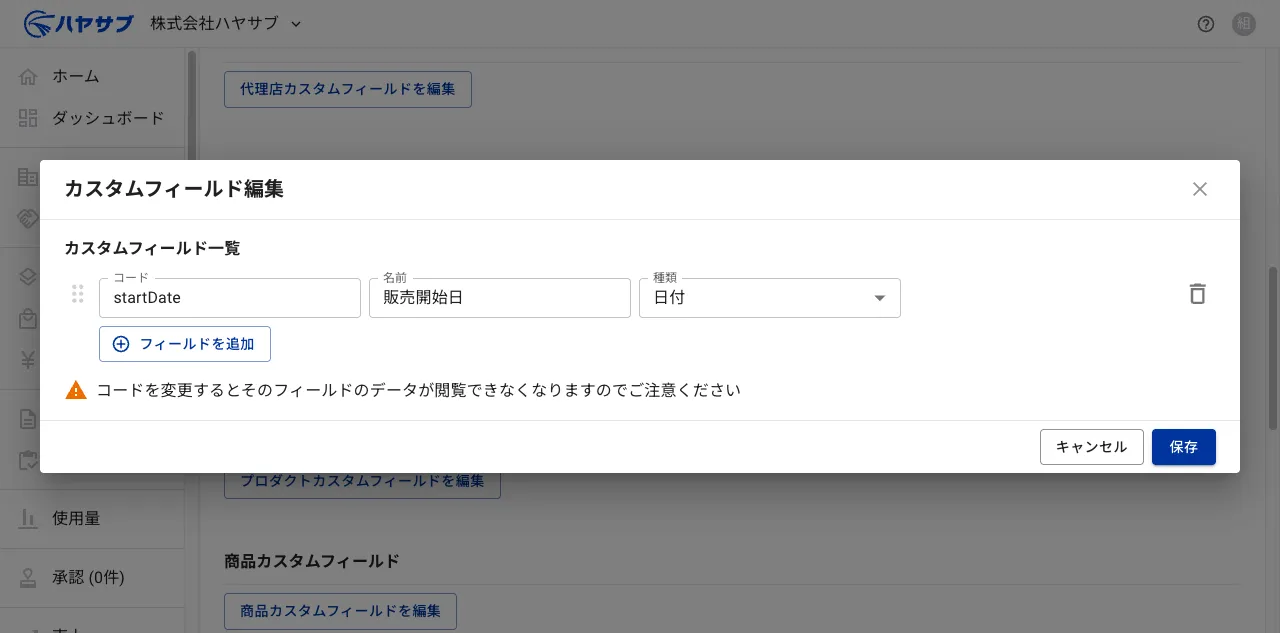Viewport: 1280px width, 633px height.
Task: Click プロダクトカスタムフィールドを編集 button
Action: 362,482
